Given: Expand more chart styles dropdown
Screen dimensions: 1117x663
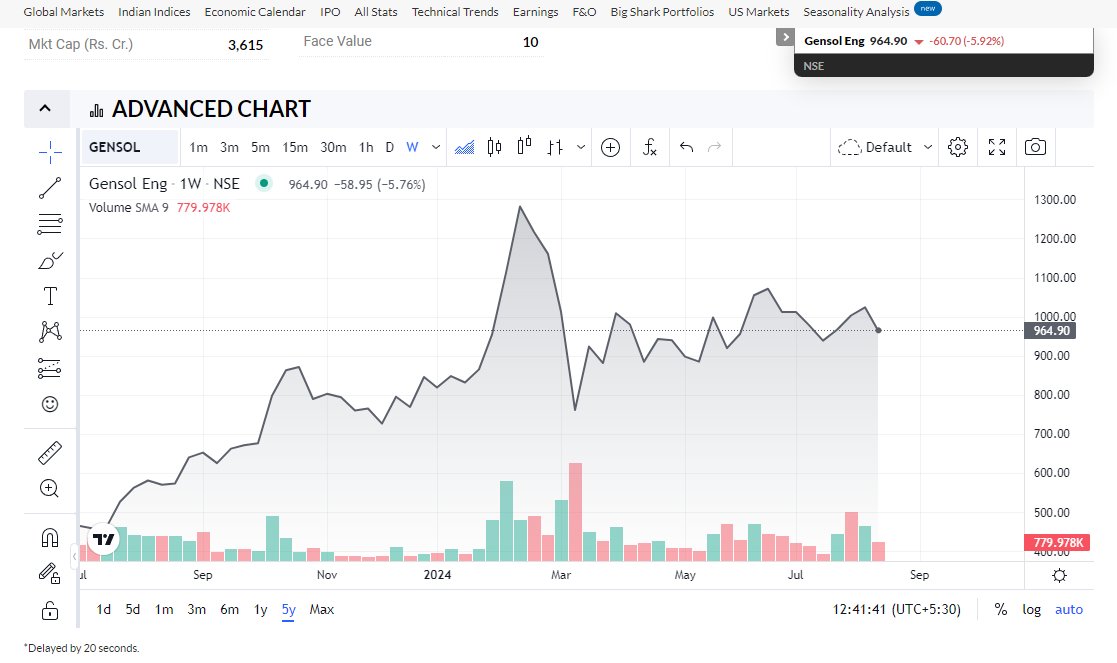Looking at the screenshot, I should pyautogui.click(x=581, y=147).
